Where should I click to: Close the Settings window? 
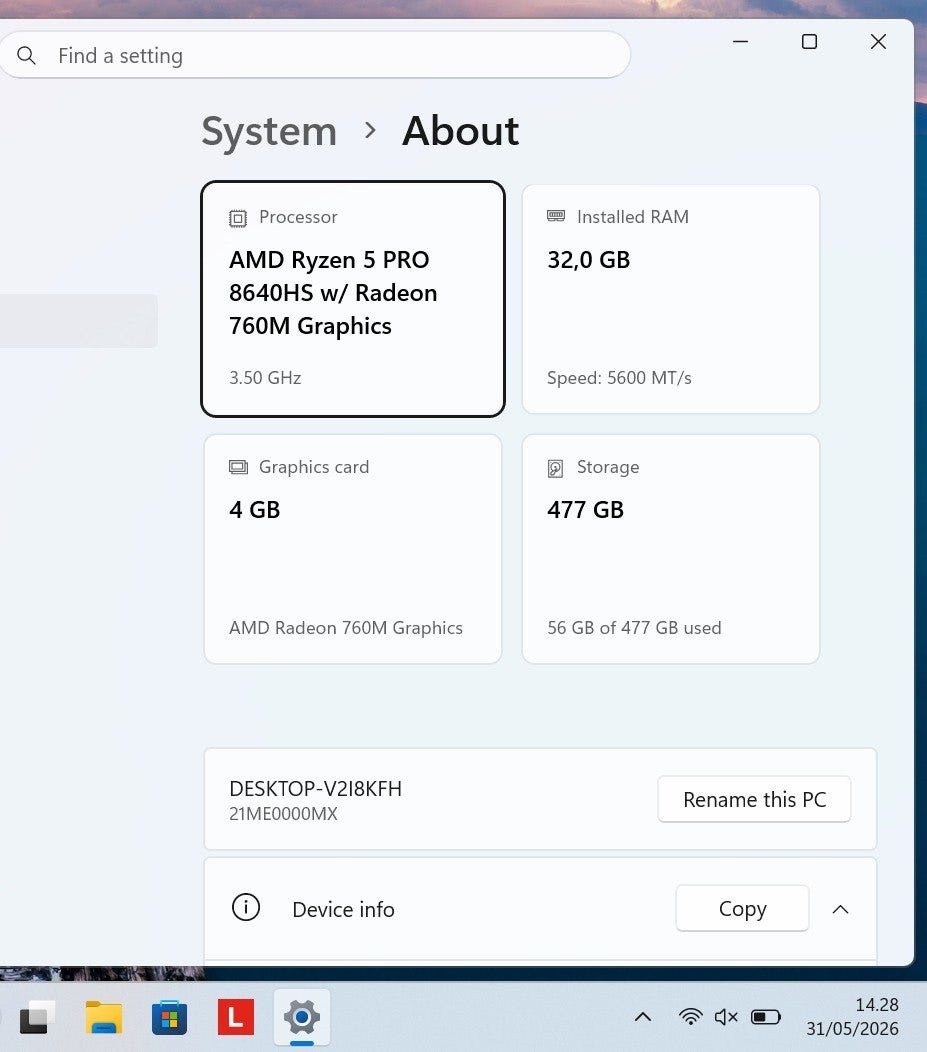pos(878,42)
